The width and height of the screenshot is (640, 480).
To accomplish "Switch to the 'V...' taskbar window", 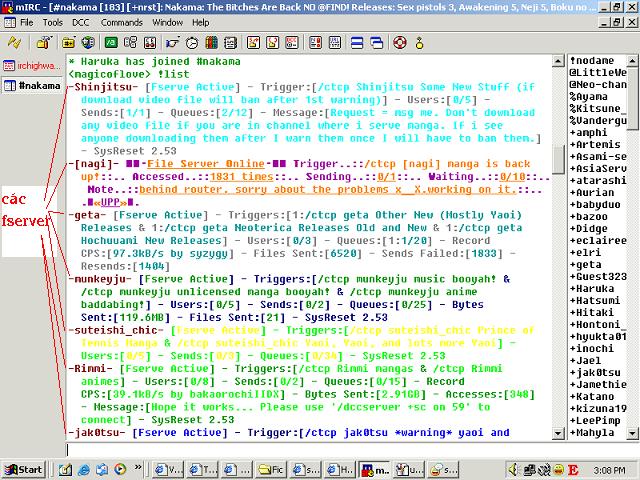I will point(169,470).
